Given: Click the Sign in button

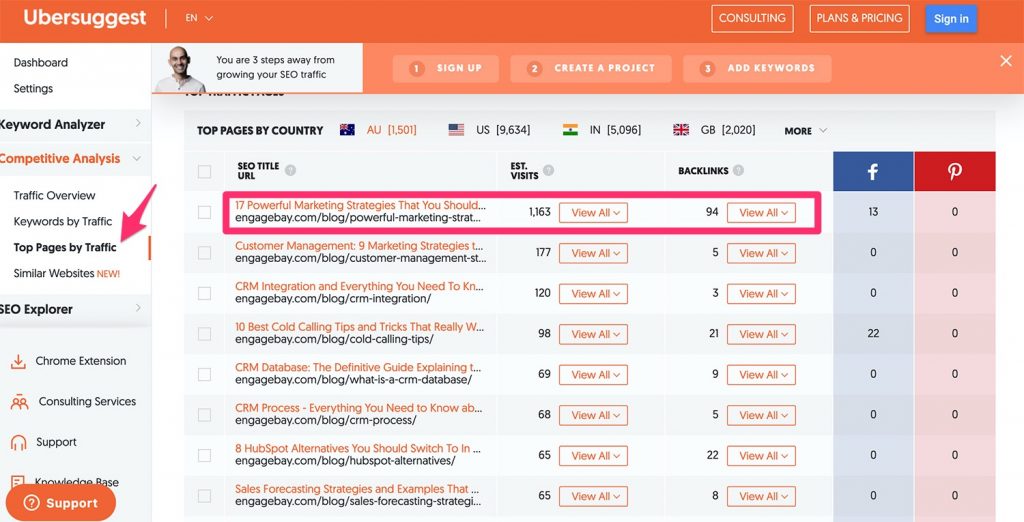Looking at the screenshot, I should [x=951, y=18].
